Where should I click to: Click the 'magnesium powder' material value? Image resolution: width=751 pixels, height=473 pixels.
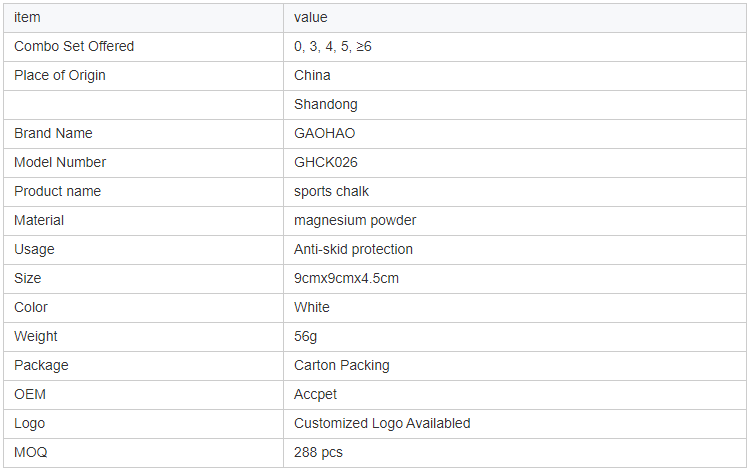355,220
